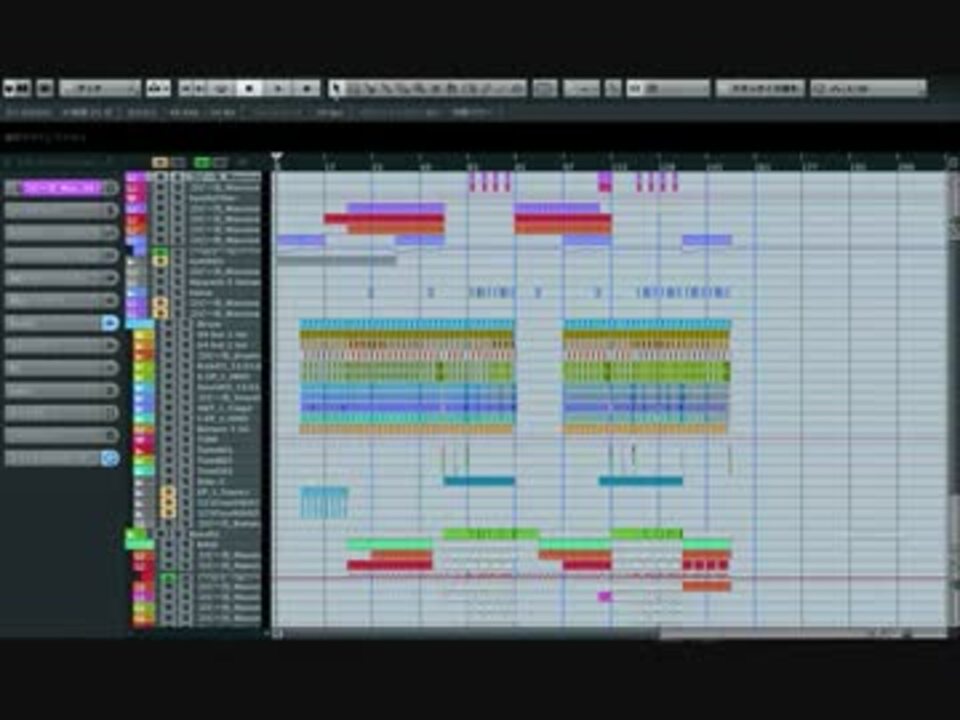Toggle the topmost yellow-lit track button
The height and width of the screenshot is (720, 960).
160,261
